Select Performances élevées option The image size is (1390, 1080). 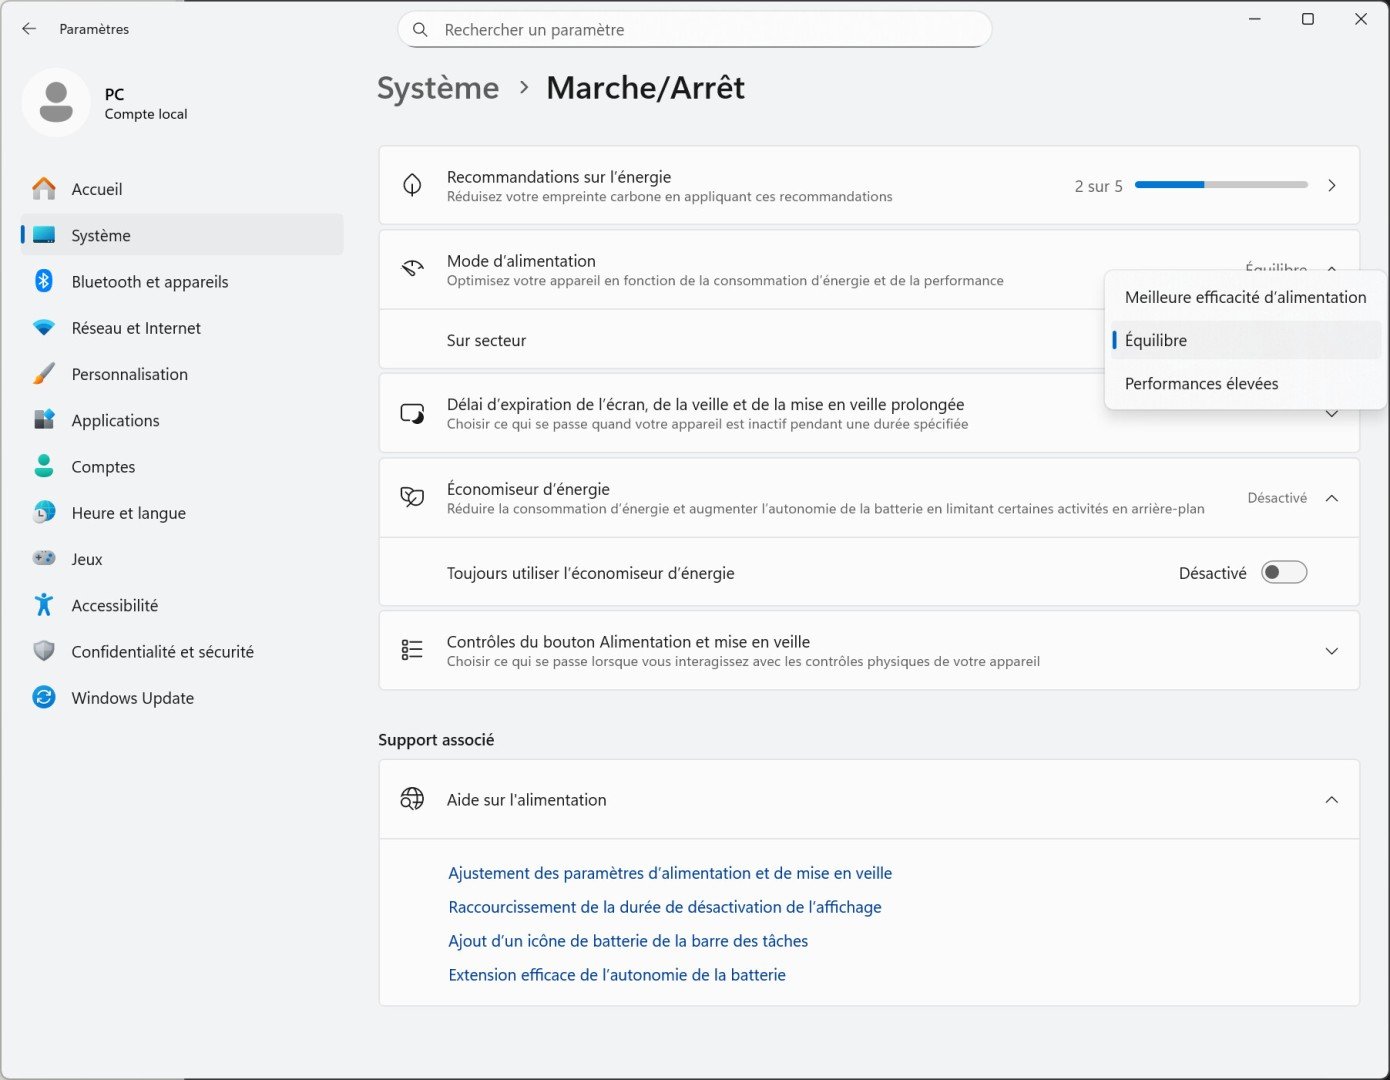1245,383
